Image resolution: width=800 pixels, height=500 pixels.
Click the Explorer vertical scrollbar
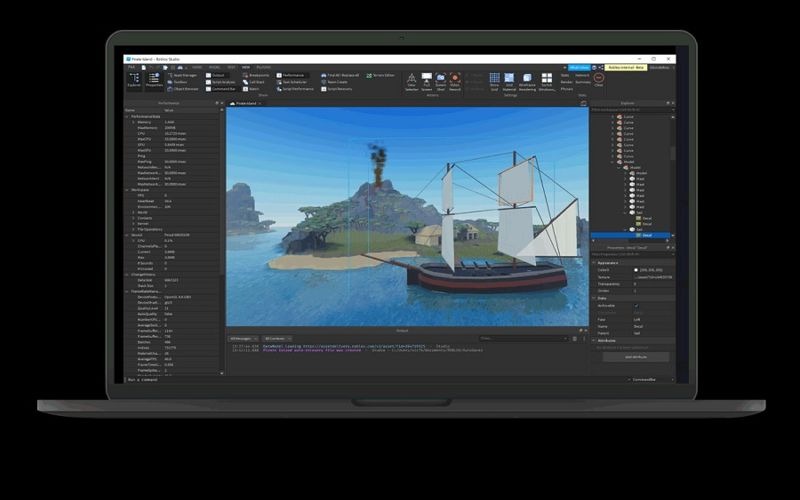pos(673,153)
